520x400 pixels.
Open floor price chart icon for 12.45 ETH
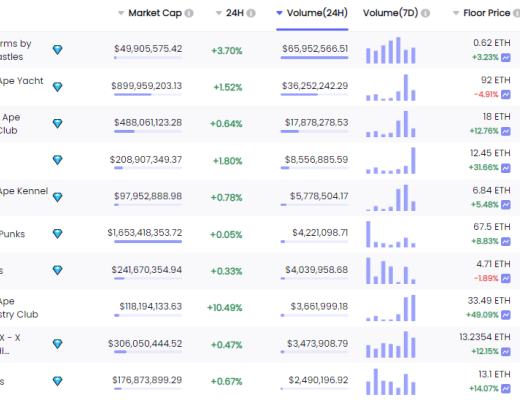tap(506, 168)
